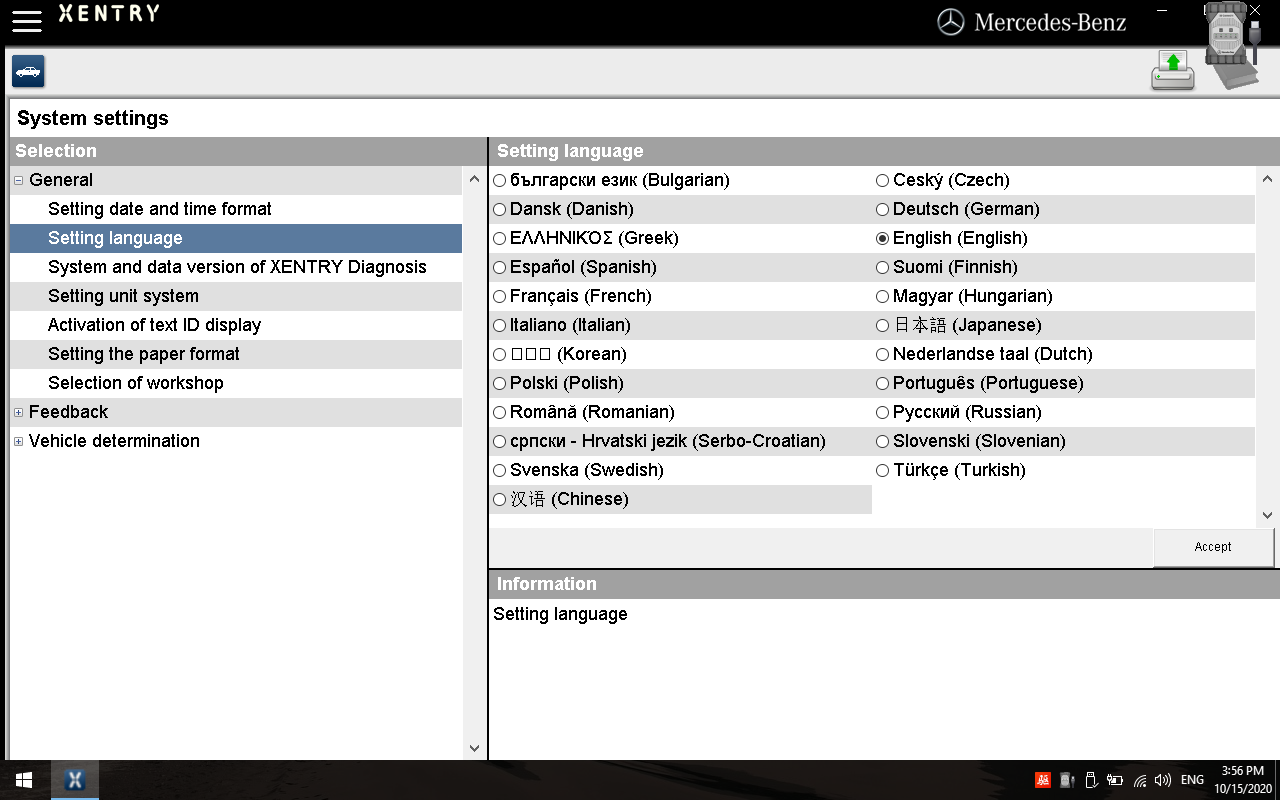Select Nederlandse taal (Dutch) radio button
The height and width of the screenshot is (800, 1280).
point(883,355)
